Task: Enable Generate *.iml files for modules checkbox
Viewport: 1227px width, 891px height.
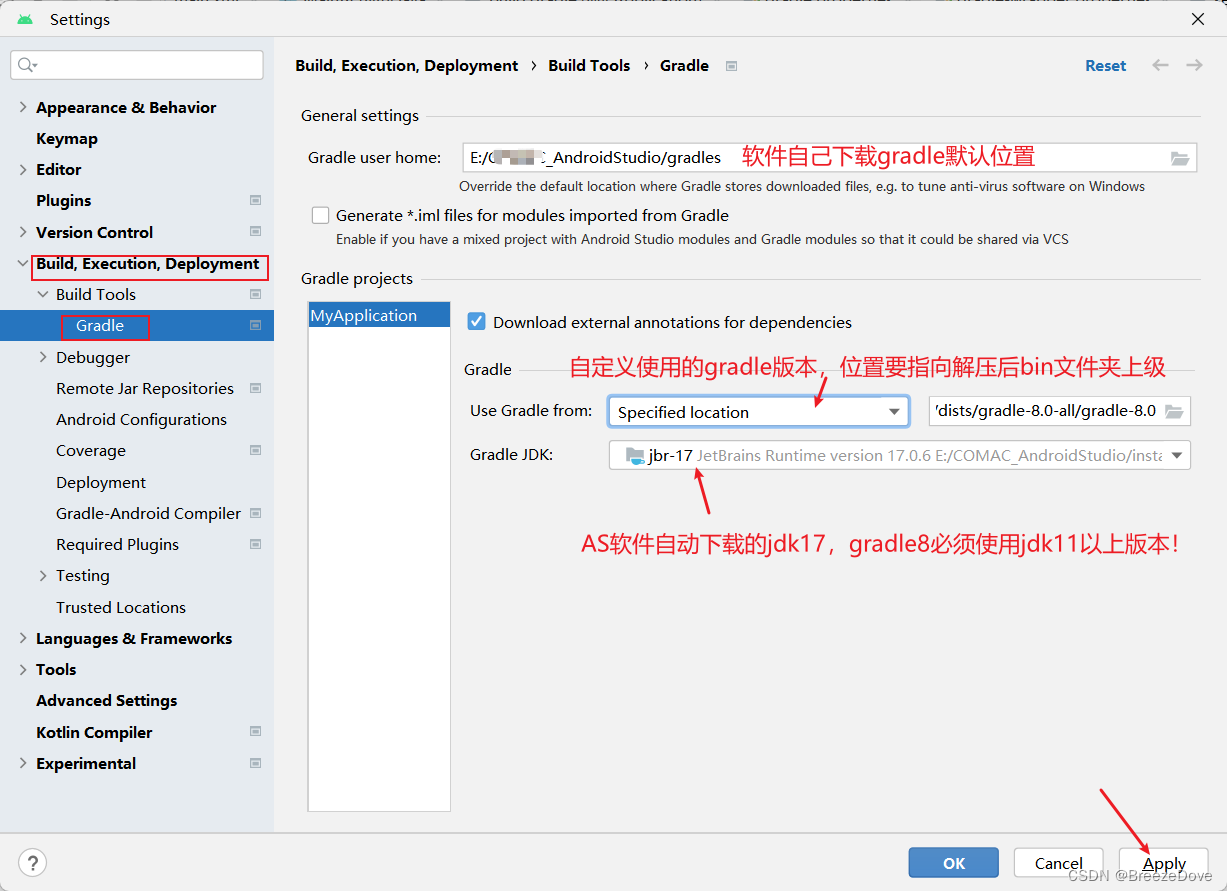Action: tap(320, 215)
